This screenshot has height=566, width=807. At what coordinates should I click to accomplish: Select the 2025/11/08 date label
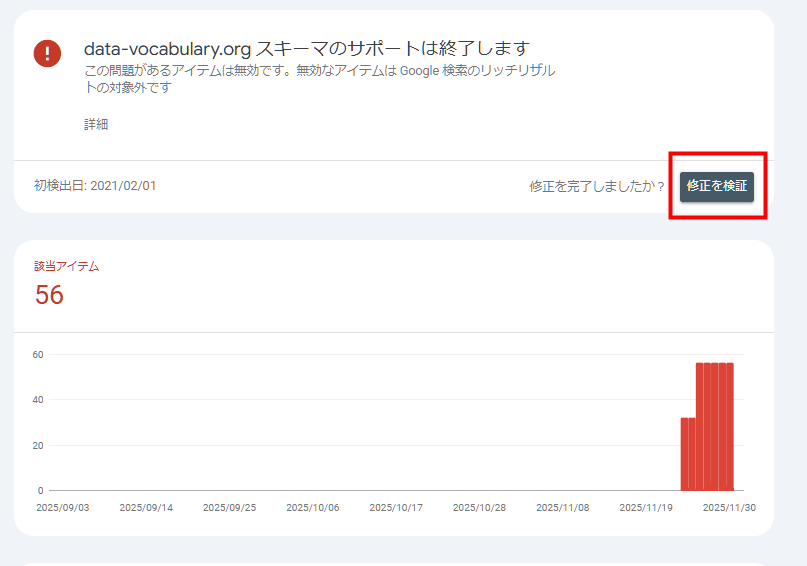coord(562,507)
